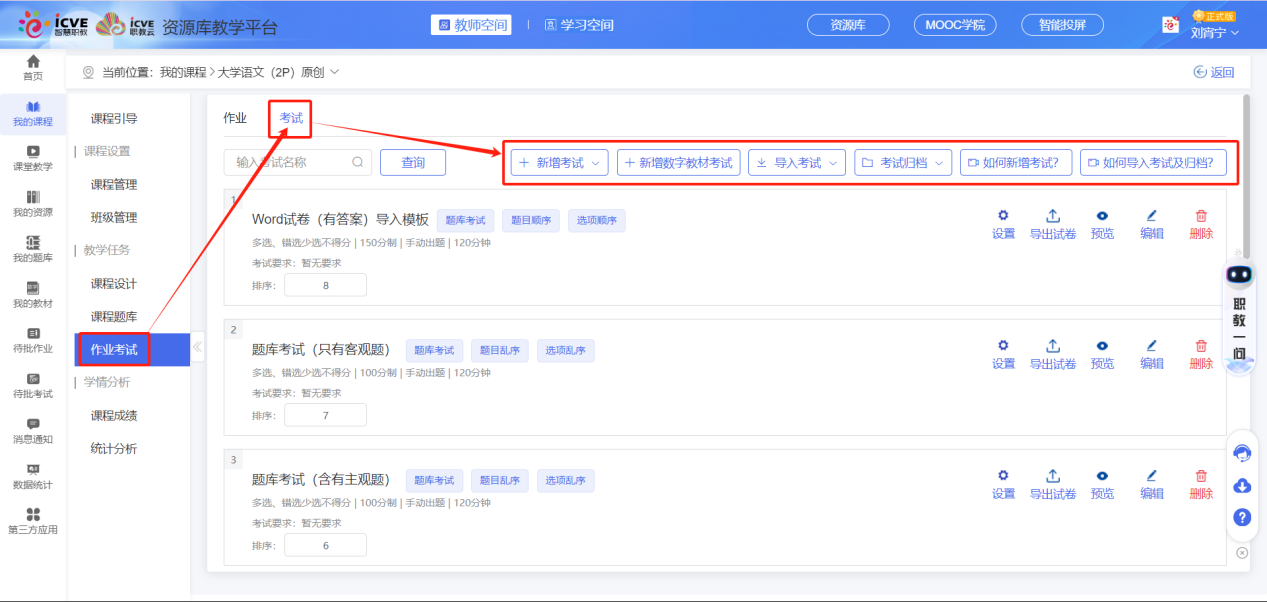The height and width of the screenshot is (602, 1267).
Task: Click the blue question mark help icon
Action: coord(1242,517)
